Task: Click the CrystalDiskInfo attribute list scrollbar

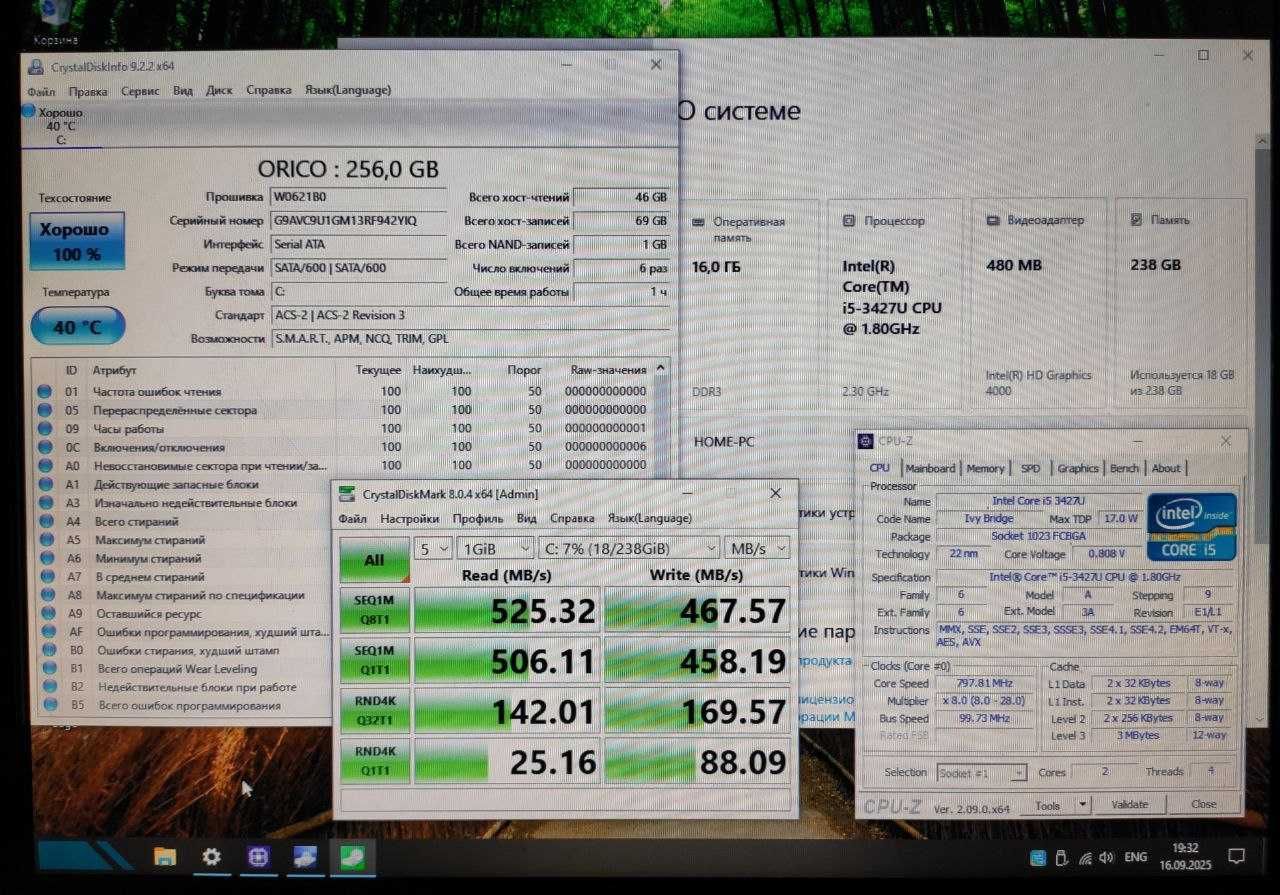Action: pyautogui.click(x=662, y=420)
